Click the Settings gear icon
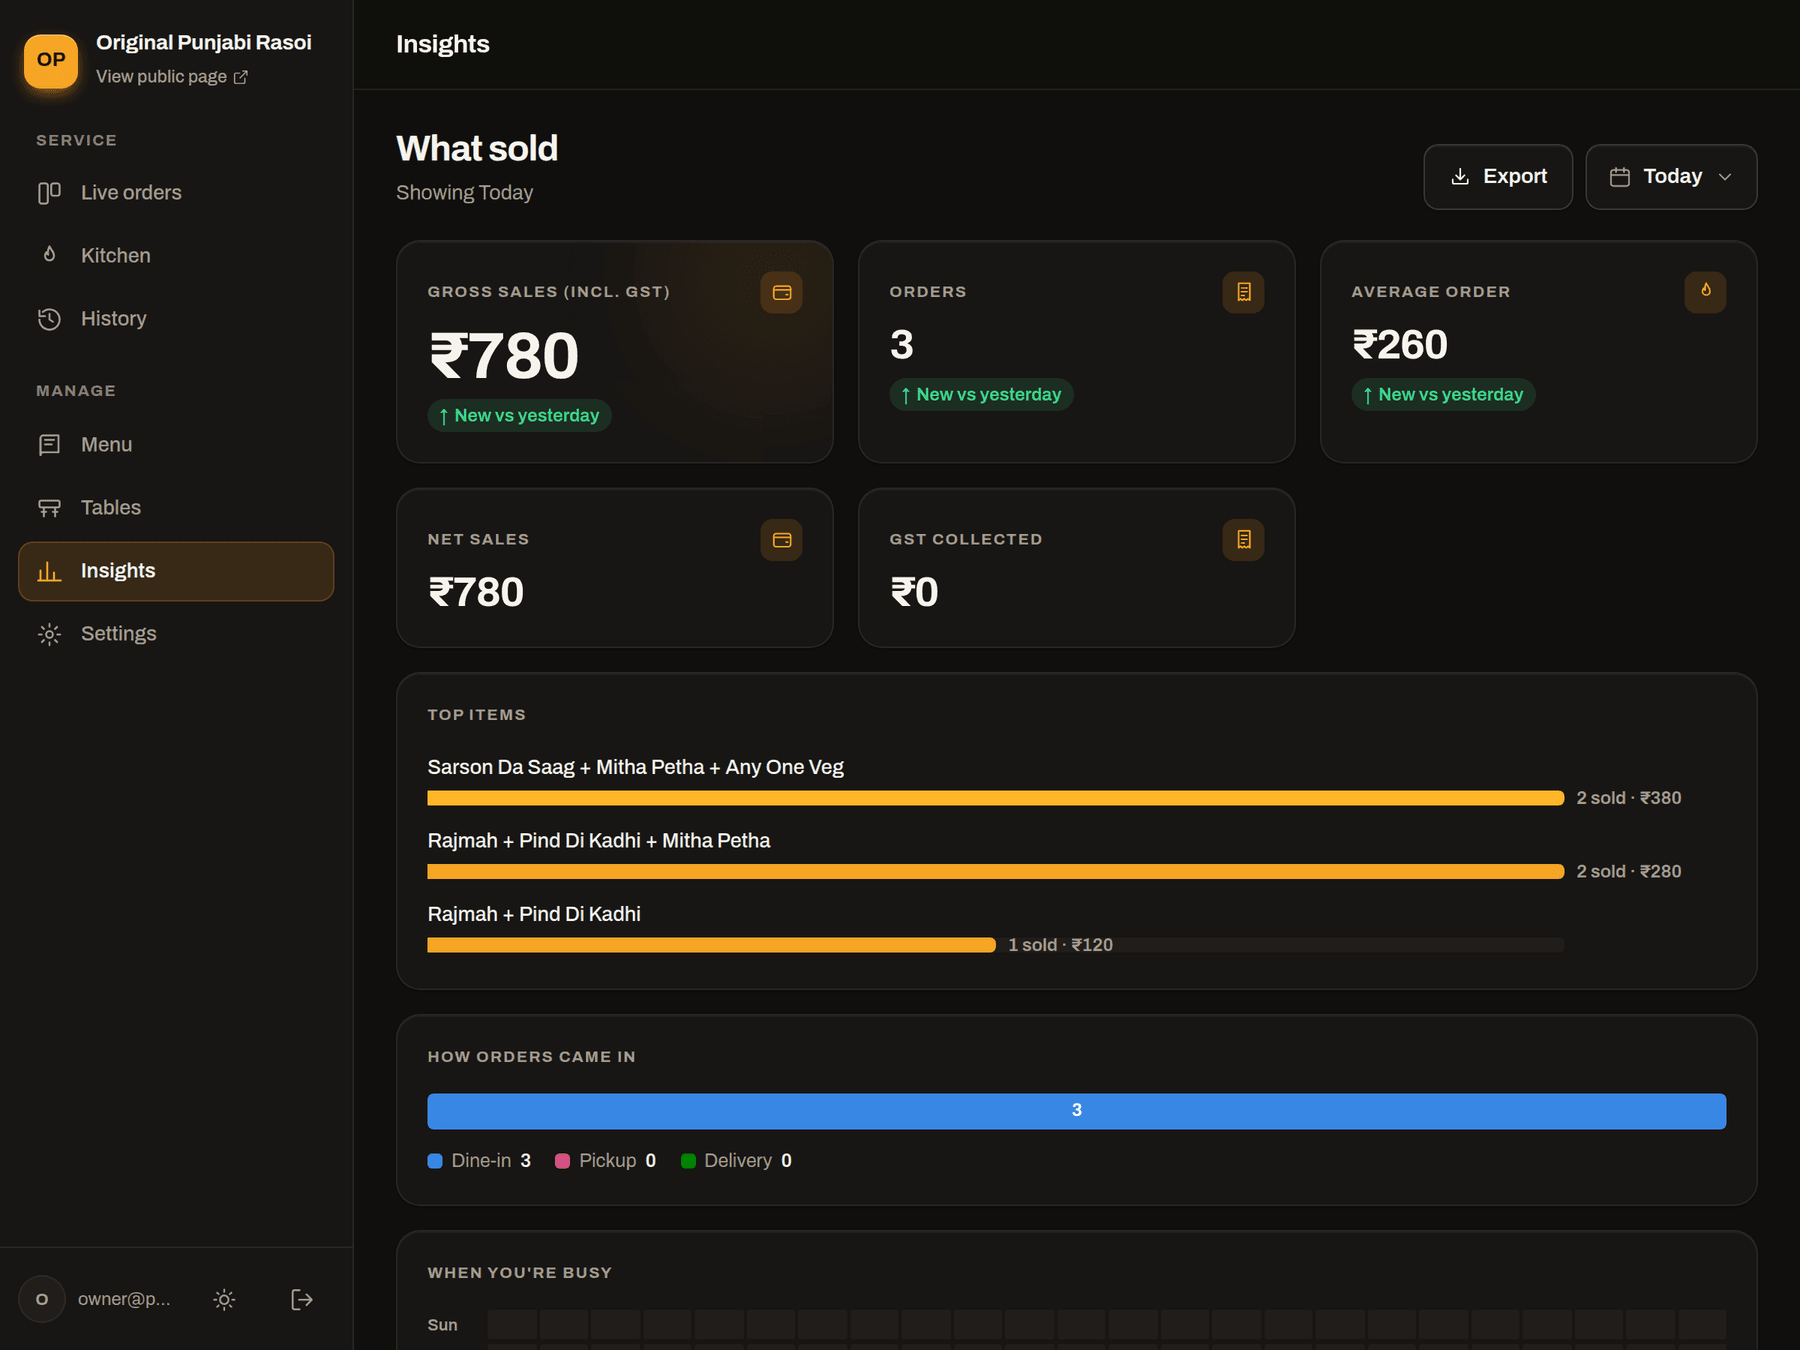 point(49,634)
